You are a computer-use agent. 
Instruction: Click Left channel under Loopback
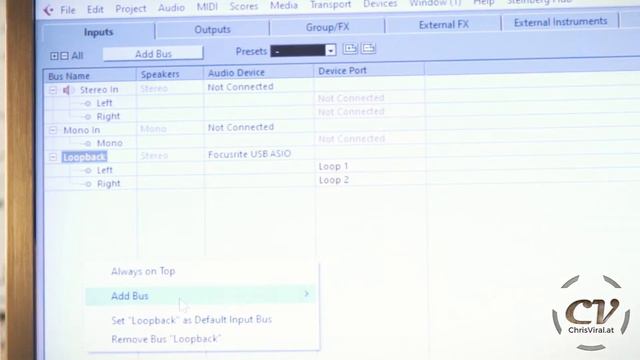tap(104, 170)
